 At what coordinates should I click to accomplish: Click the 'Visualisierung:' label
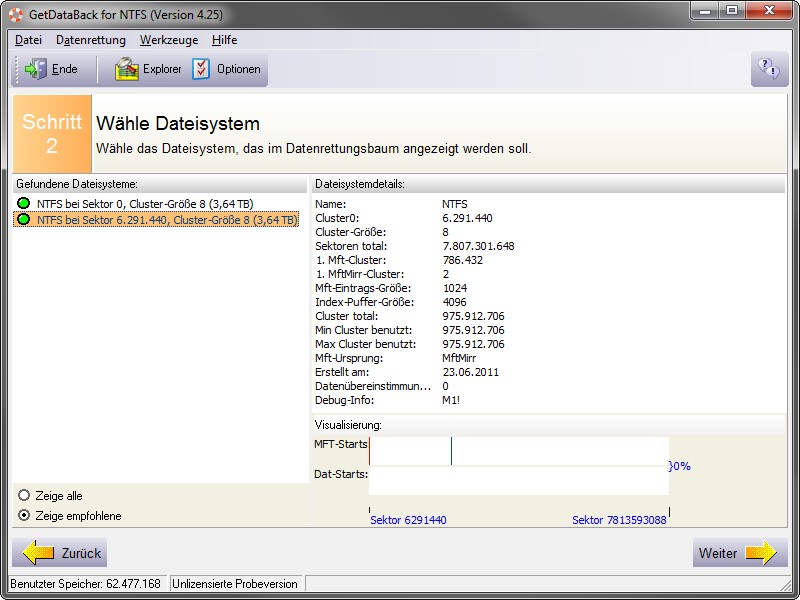pos(348,424)
